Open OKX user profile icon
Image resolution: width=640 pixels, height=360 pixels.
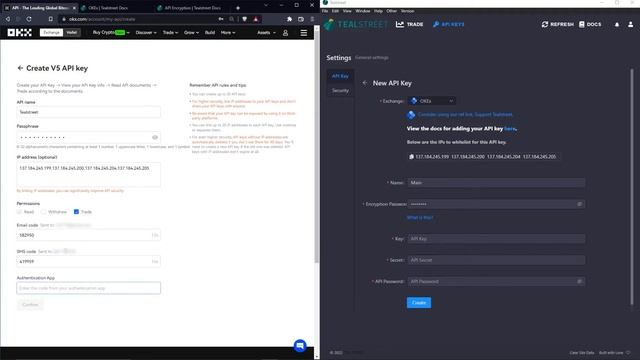pos(285,33)
